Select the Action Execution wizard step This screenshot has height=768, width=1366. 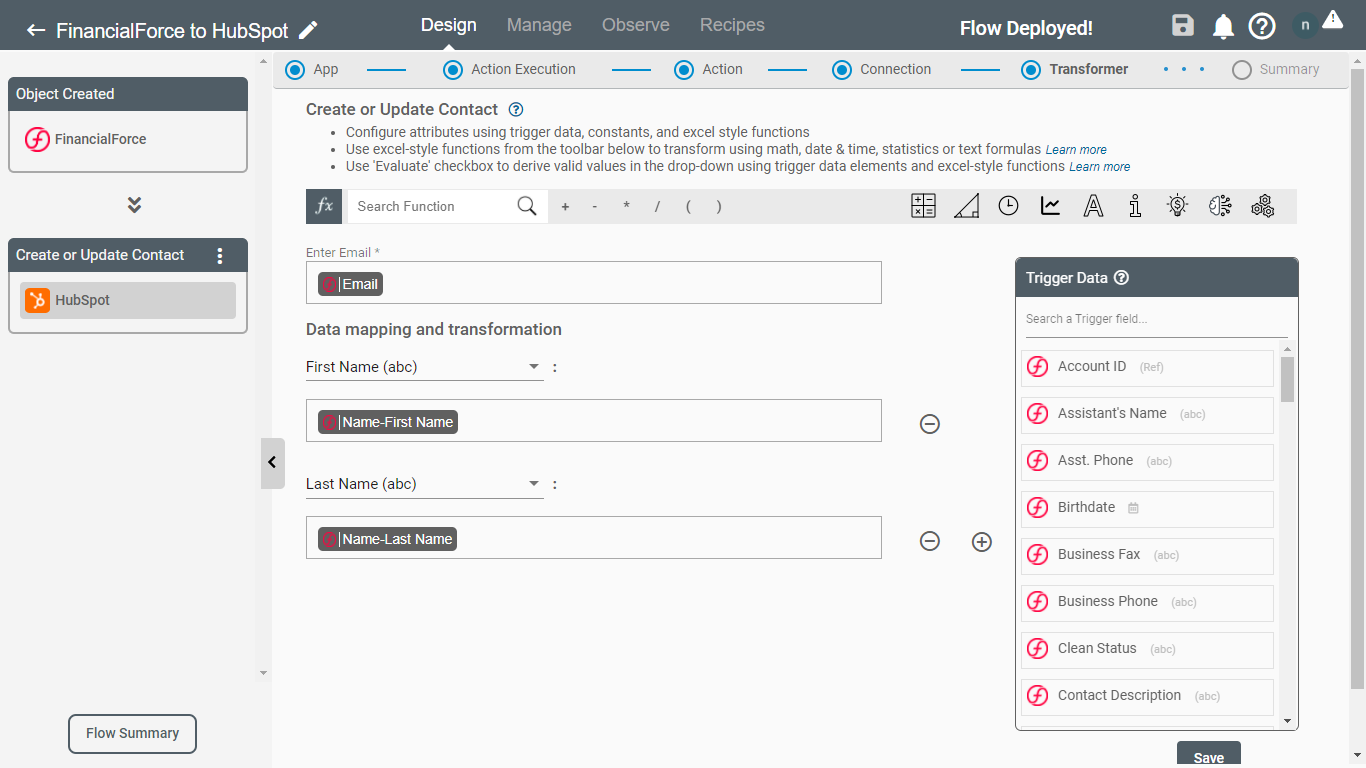(510, 69)
